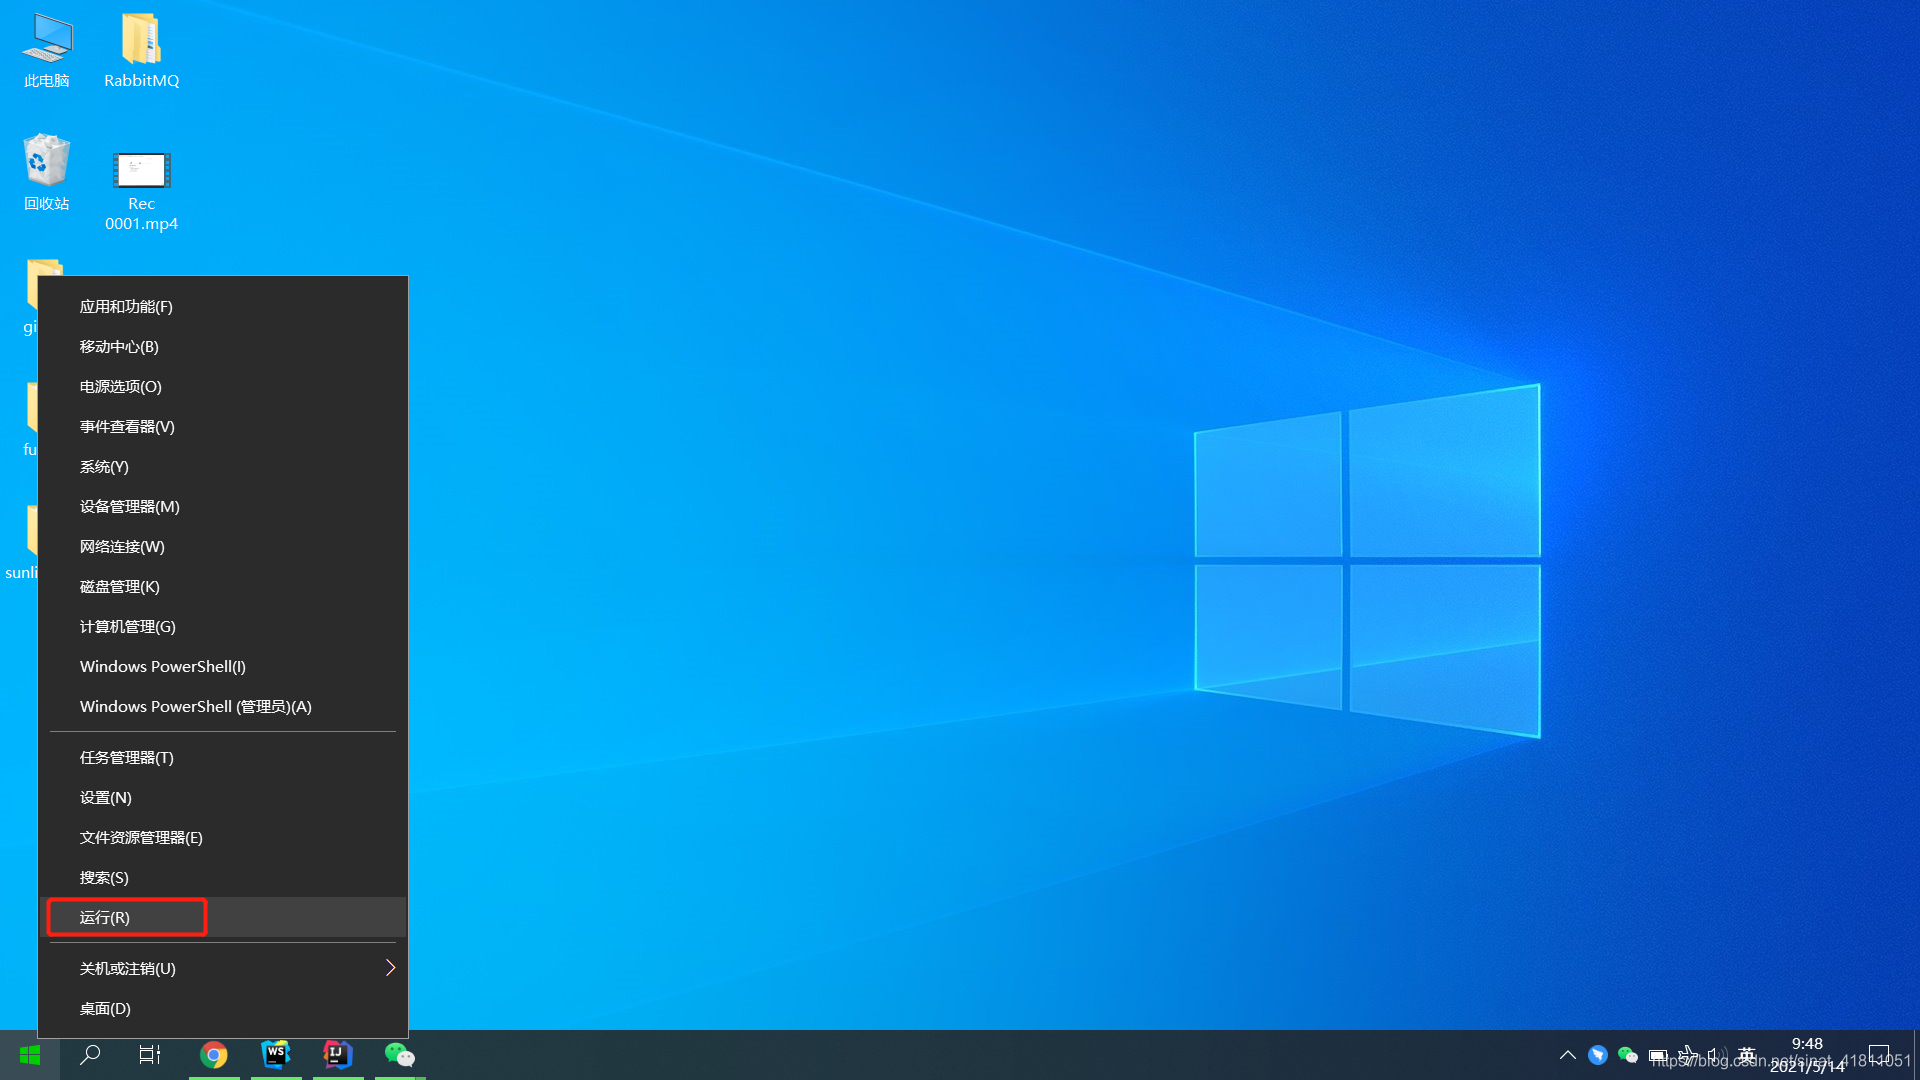Click the Windows Start button
Image resolution: width=1920 pixels, height=1080 pixels.
pyautogui.click(x=30, y=1055)
